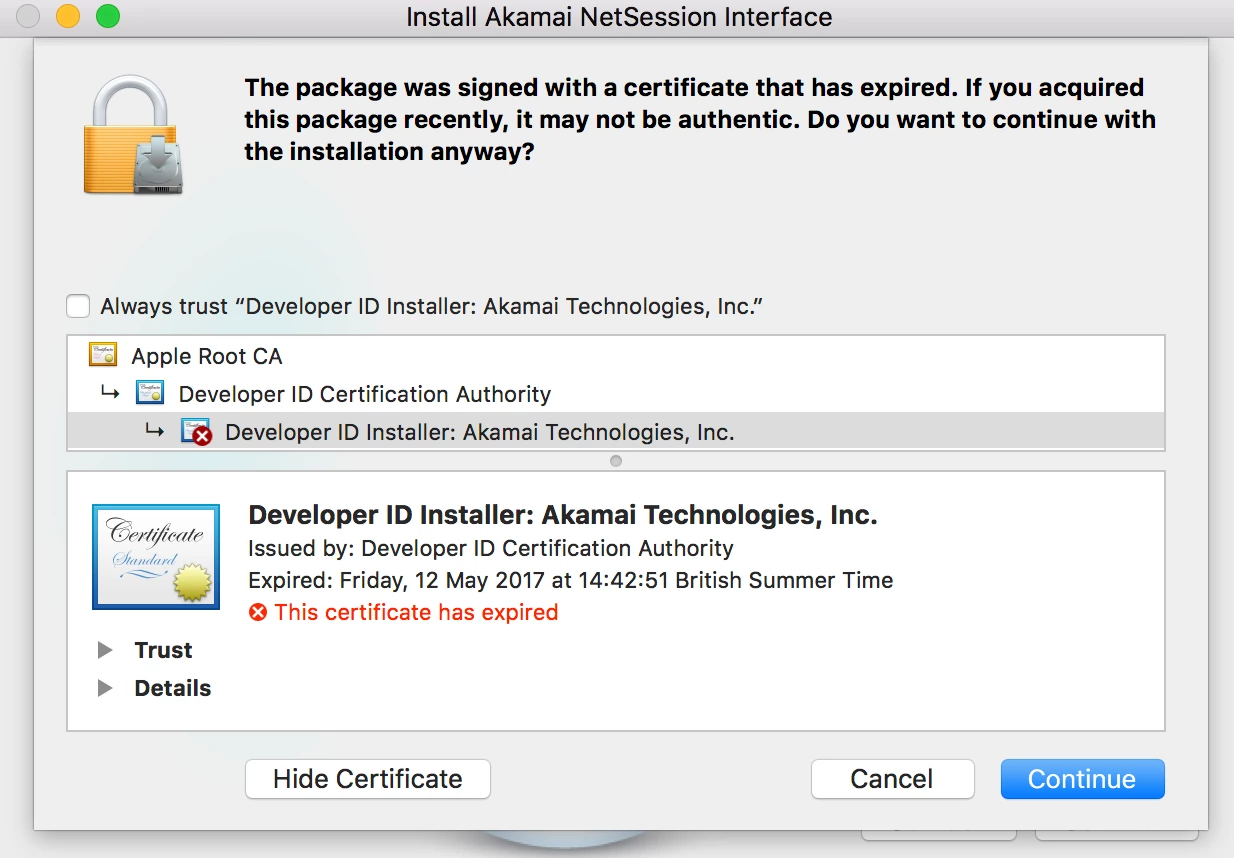
Task: Click the yellow minimize window button
Action: tap(68, 16)
